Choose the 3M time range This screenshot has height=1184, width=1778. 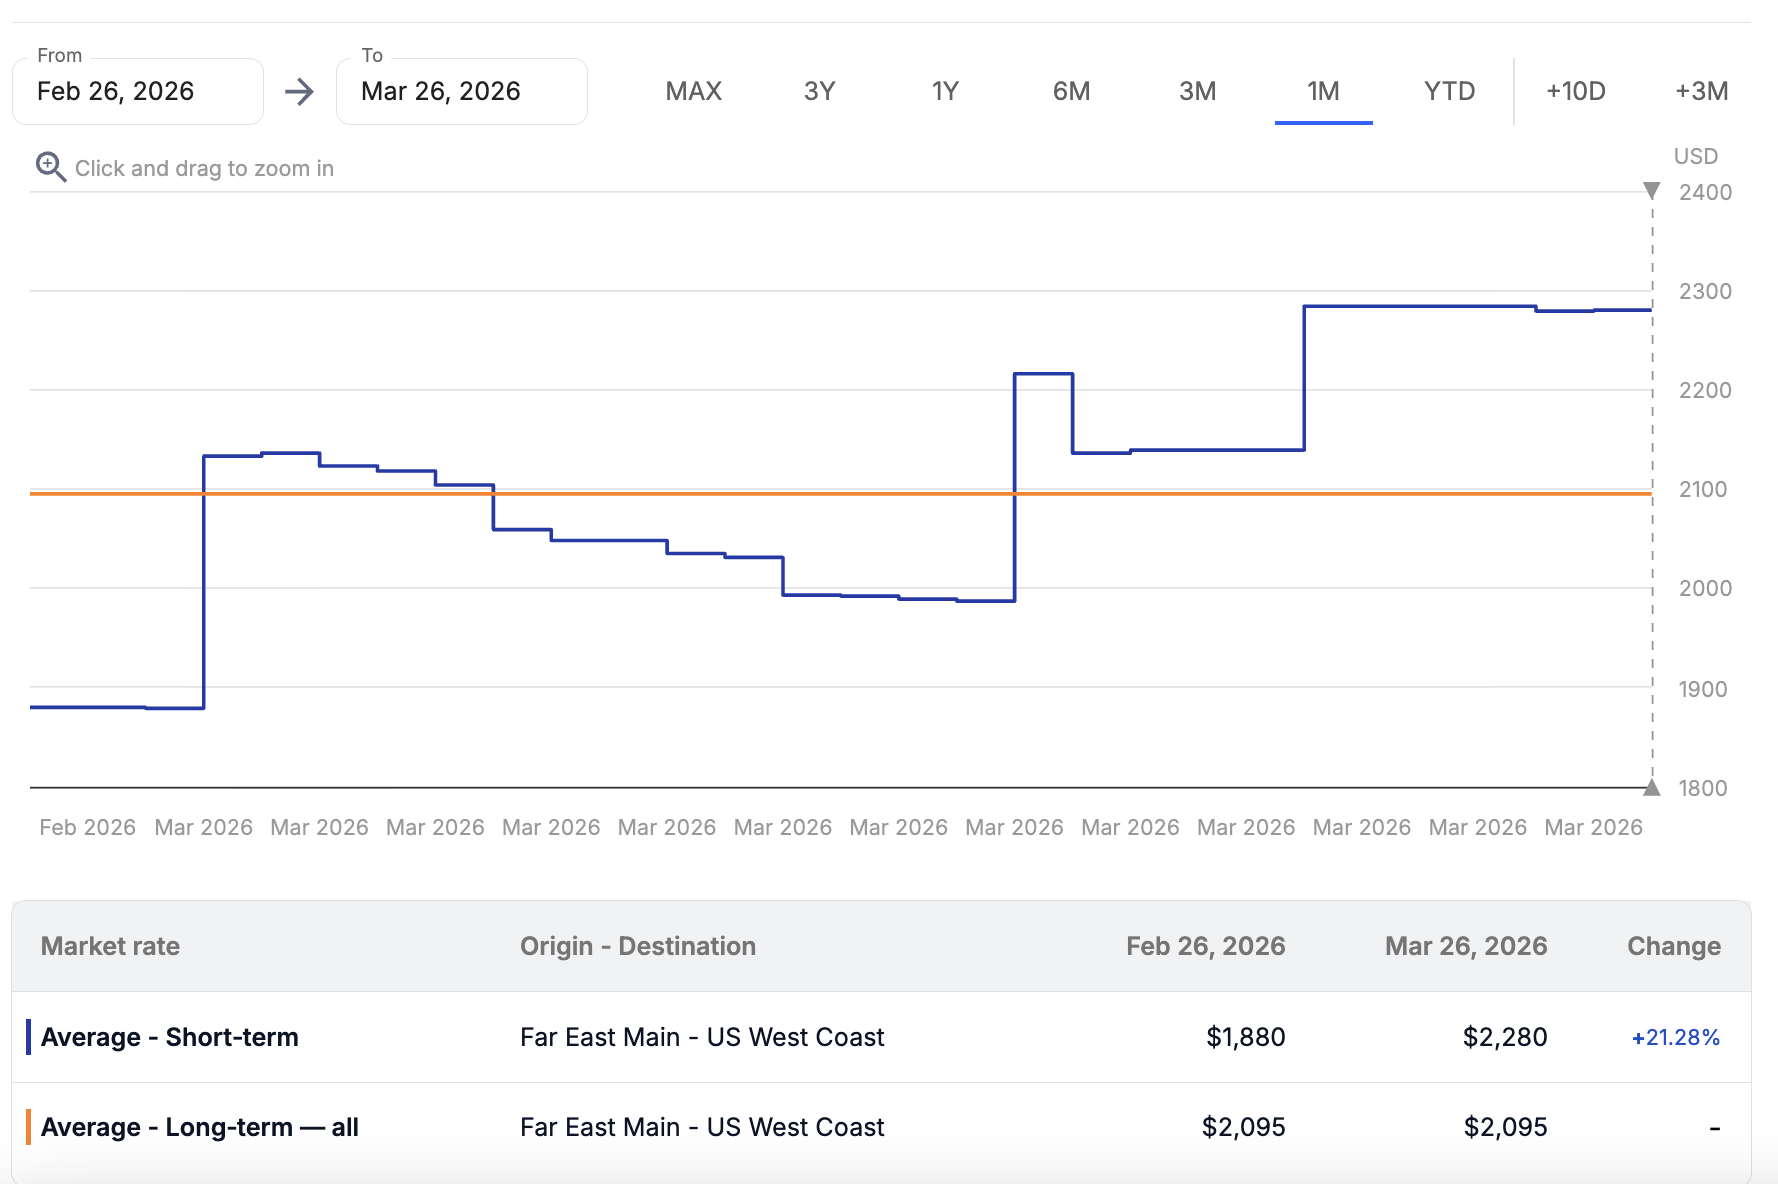pyautogui.click(x=1197, y=91)
